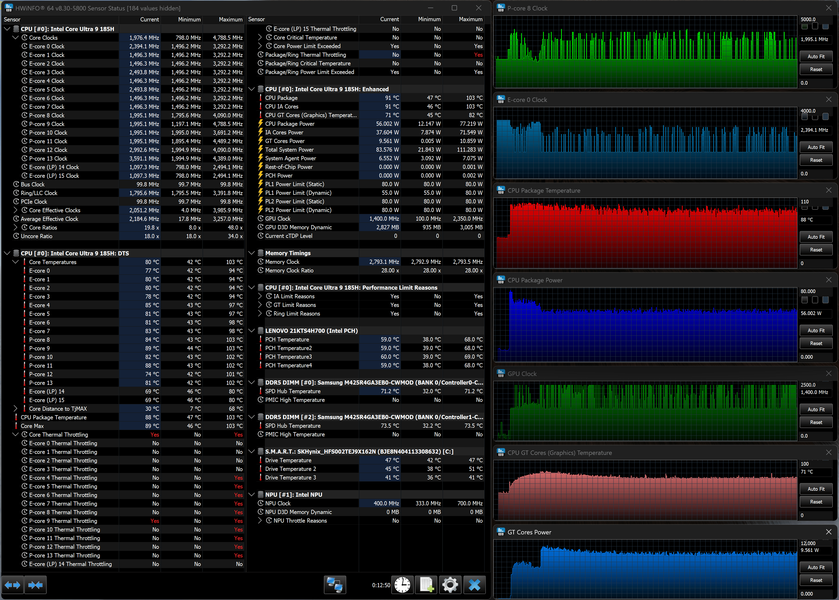Click the 5000.0 maximum field in P-core 8 Clock graph
This screenshot has width=839, height=600.
pos(815,19)
